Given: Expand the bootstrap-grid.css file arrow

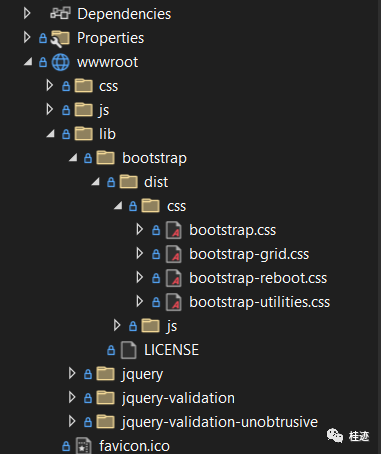Looking at the screenshot, I should click(x=140, y=253).
